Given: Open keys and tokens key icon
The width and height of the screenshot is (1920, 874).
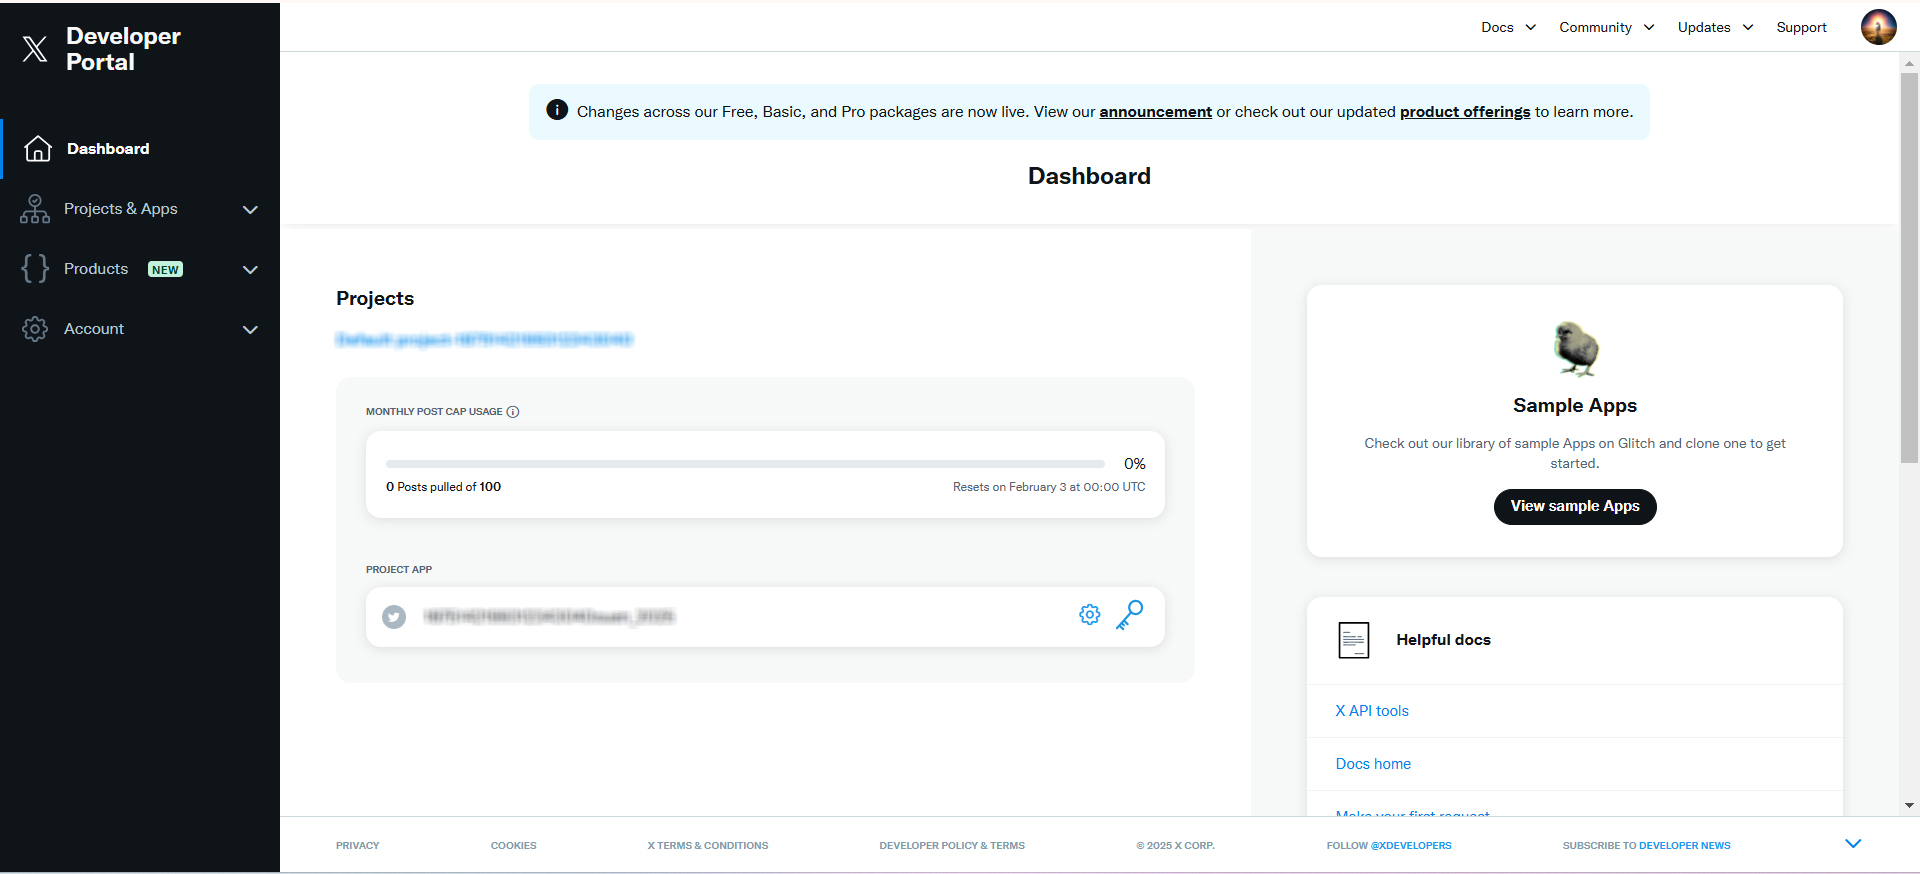Looking at the screenshot, I should coord(1130,615).
